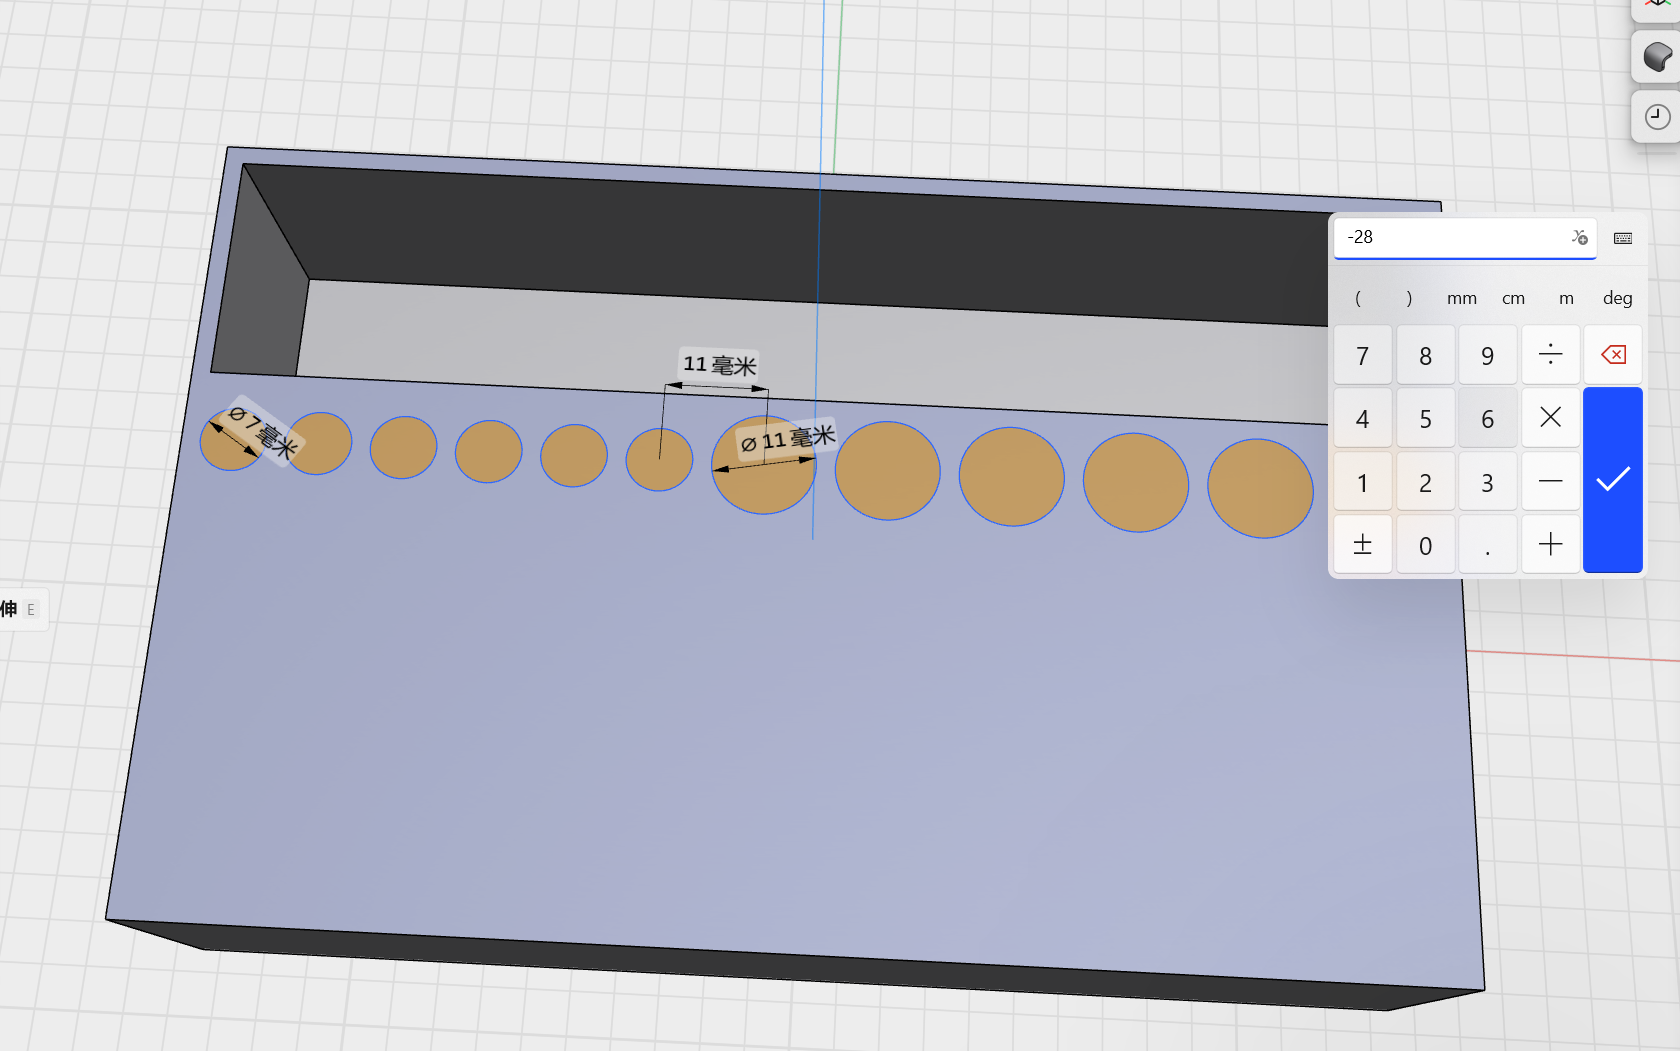Screen dimensions: 1680x1051
Task: Click the minus operator key
Action: [1550, 482]
